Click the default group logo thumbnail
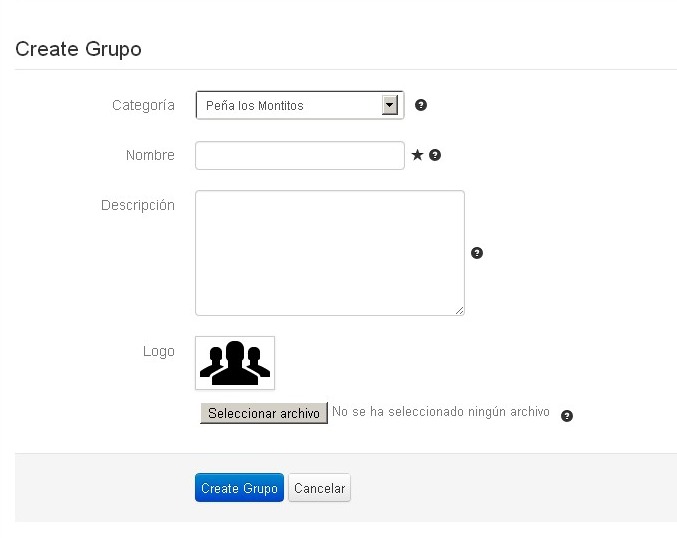 click(235, 363)
